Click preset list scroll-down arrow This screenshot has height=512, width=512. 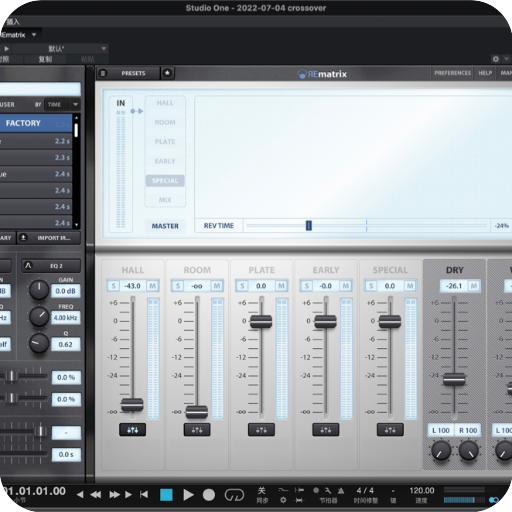click(x=77, y=225)
